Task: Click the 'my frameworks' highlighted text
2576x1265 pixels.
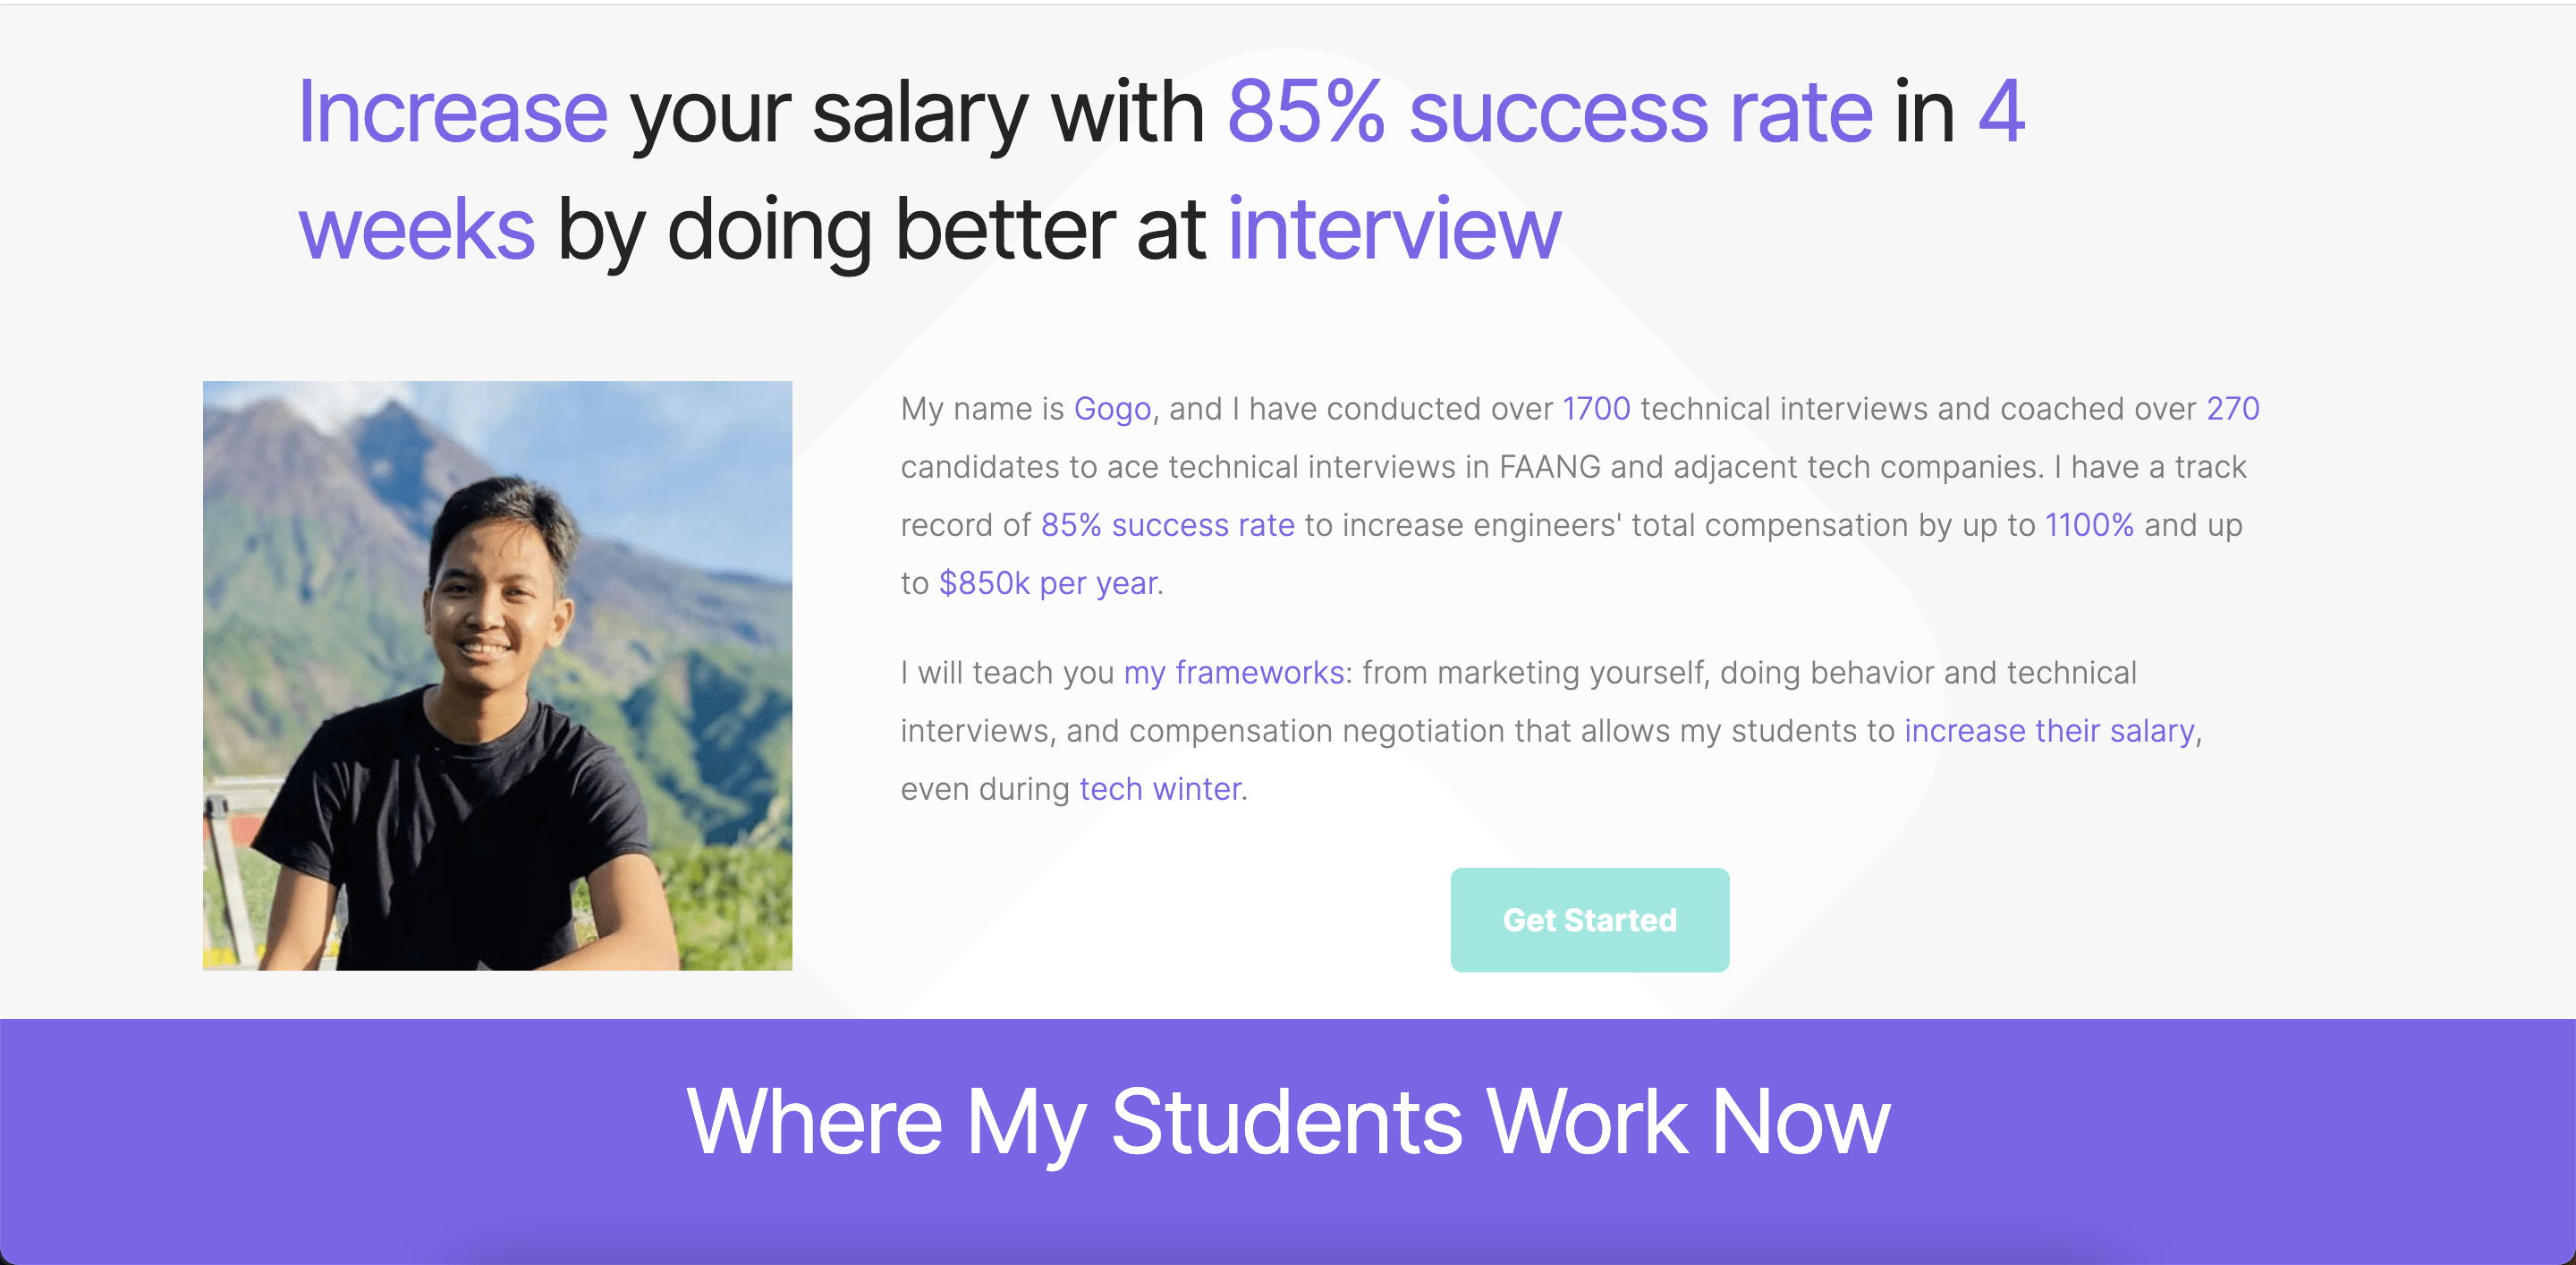Action: [1233, 673]
